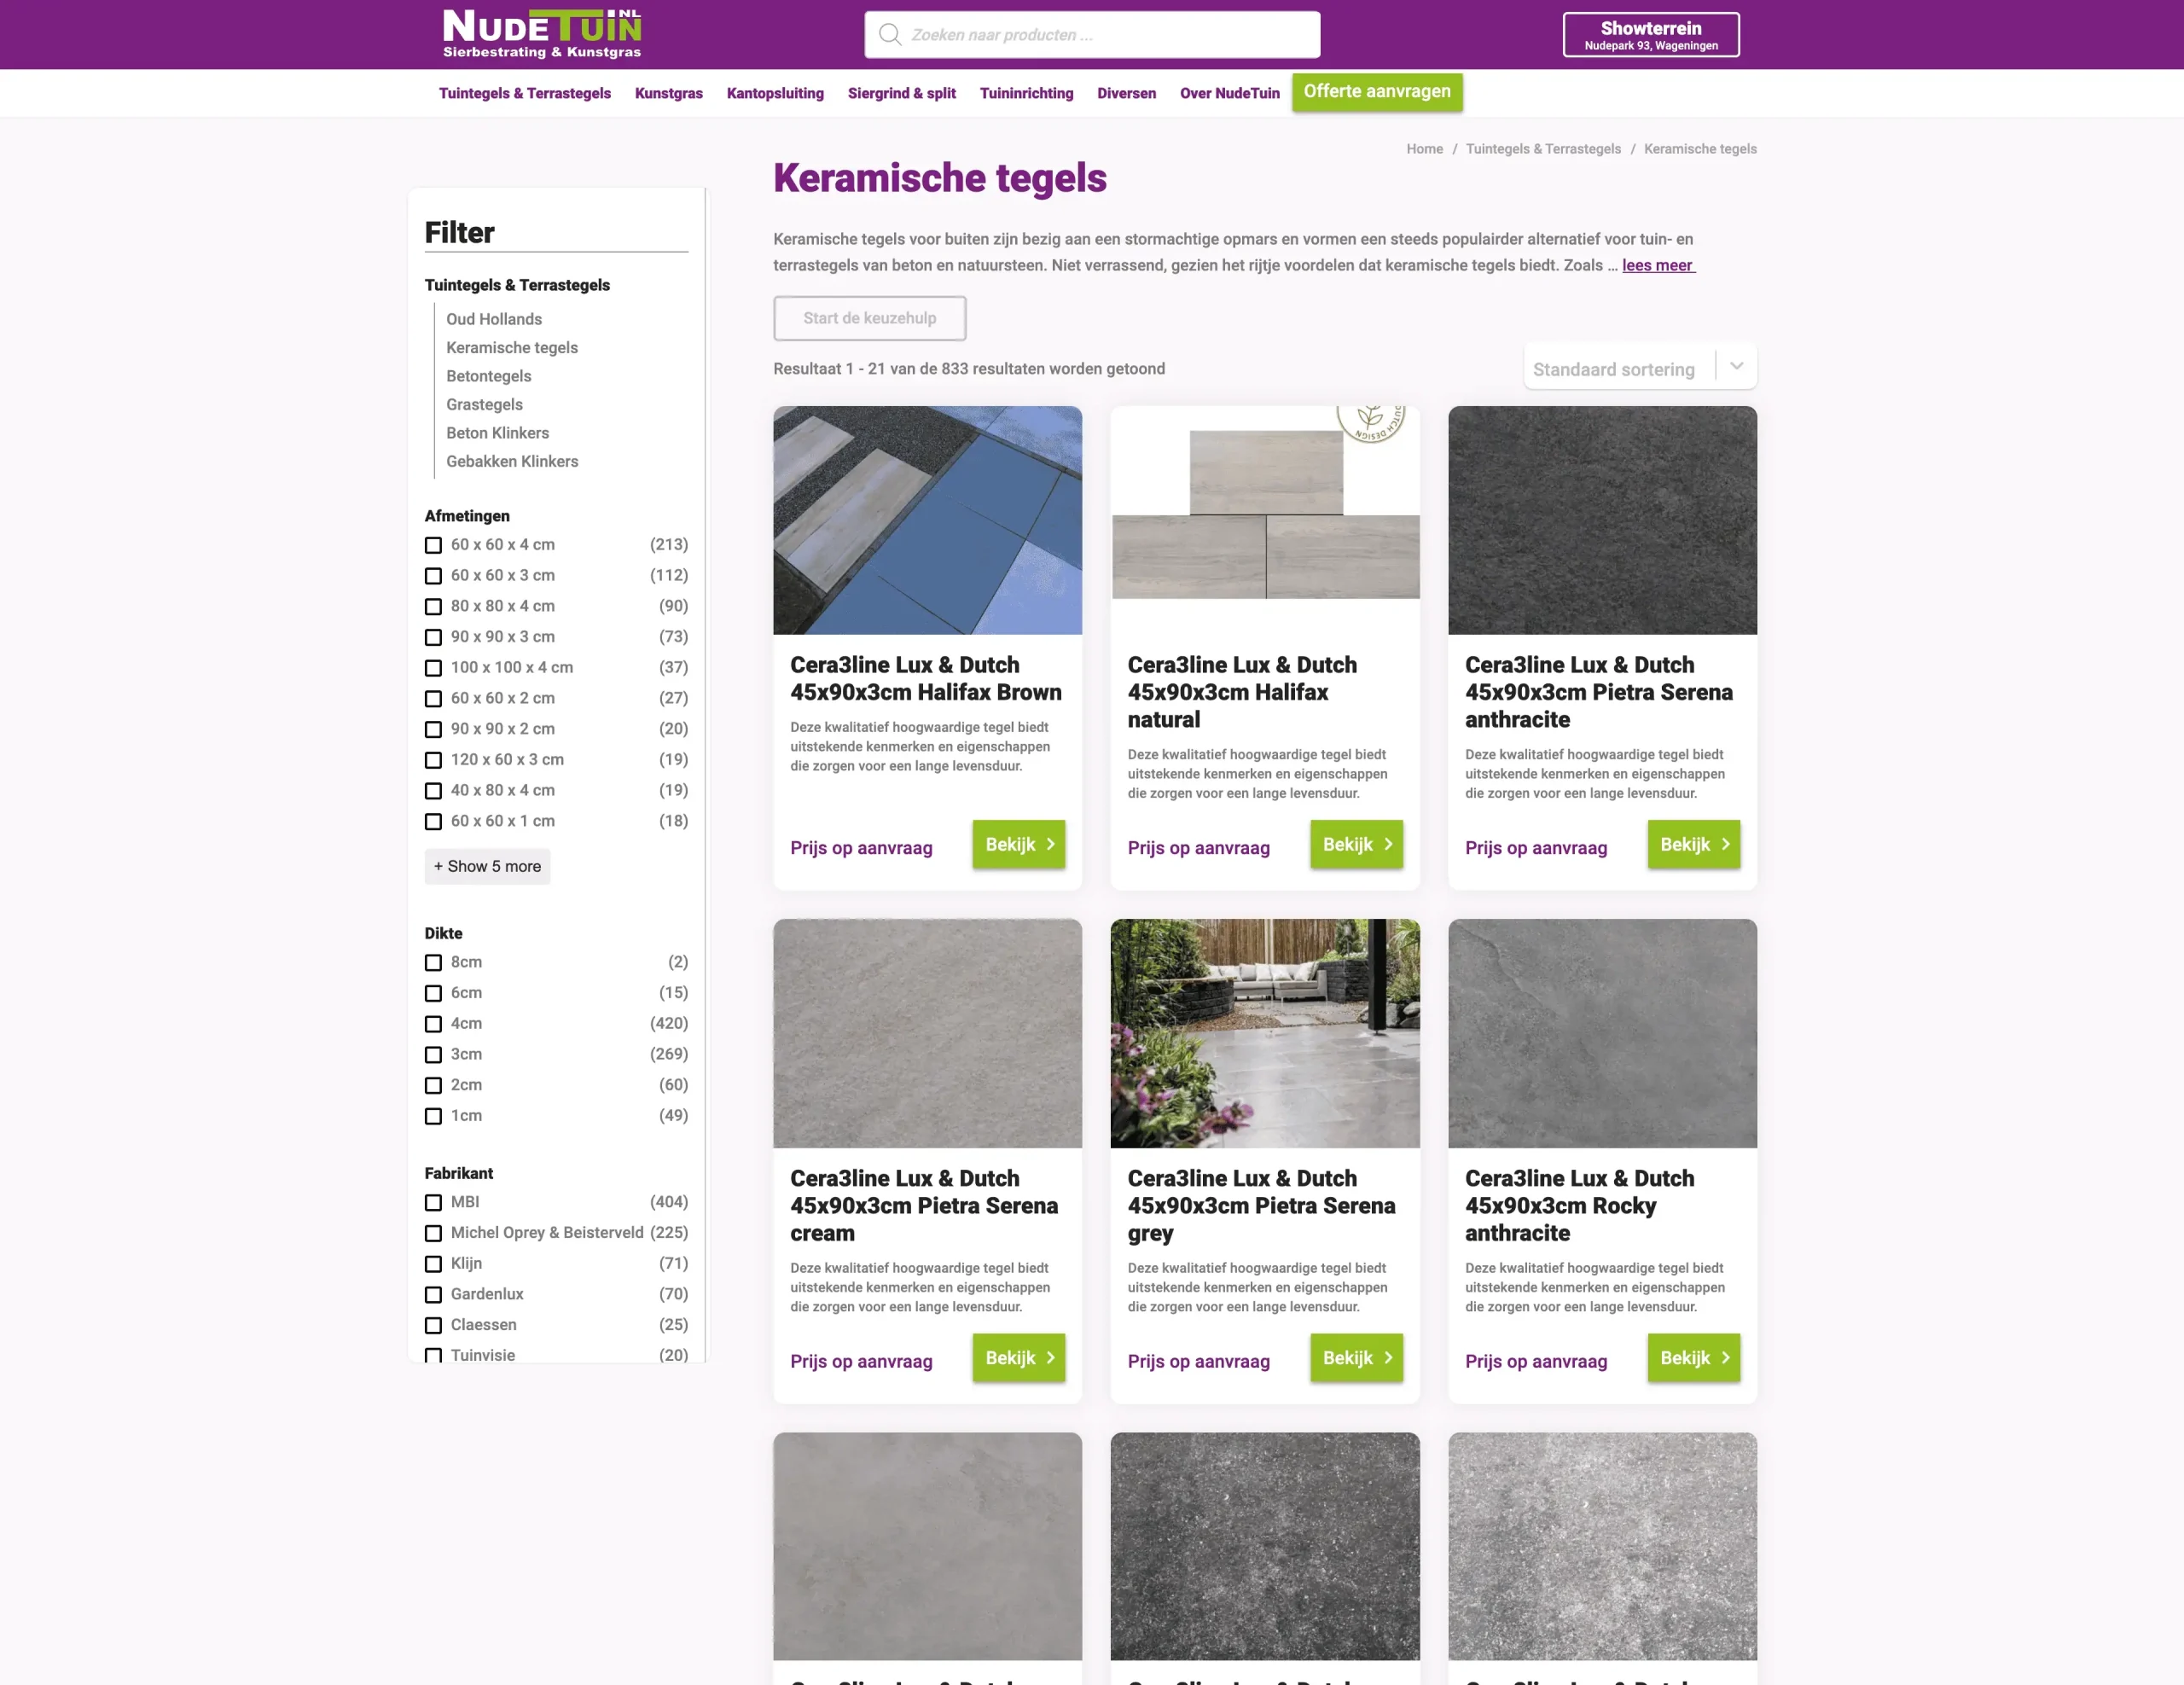Expand description via lees meer link
This screenshot has height=1685, width=2184.
pos(1657,265)
